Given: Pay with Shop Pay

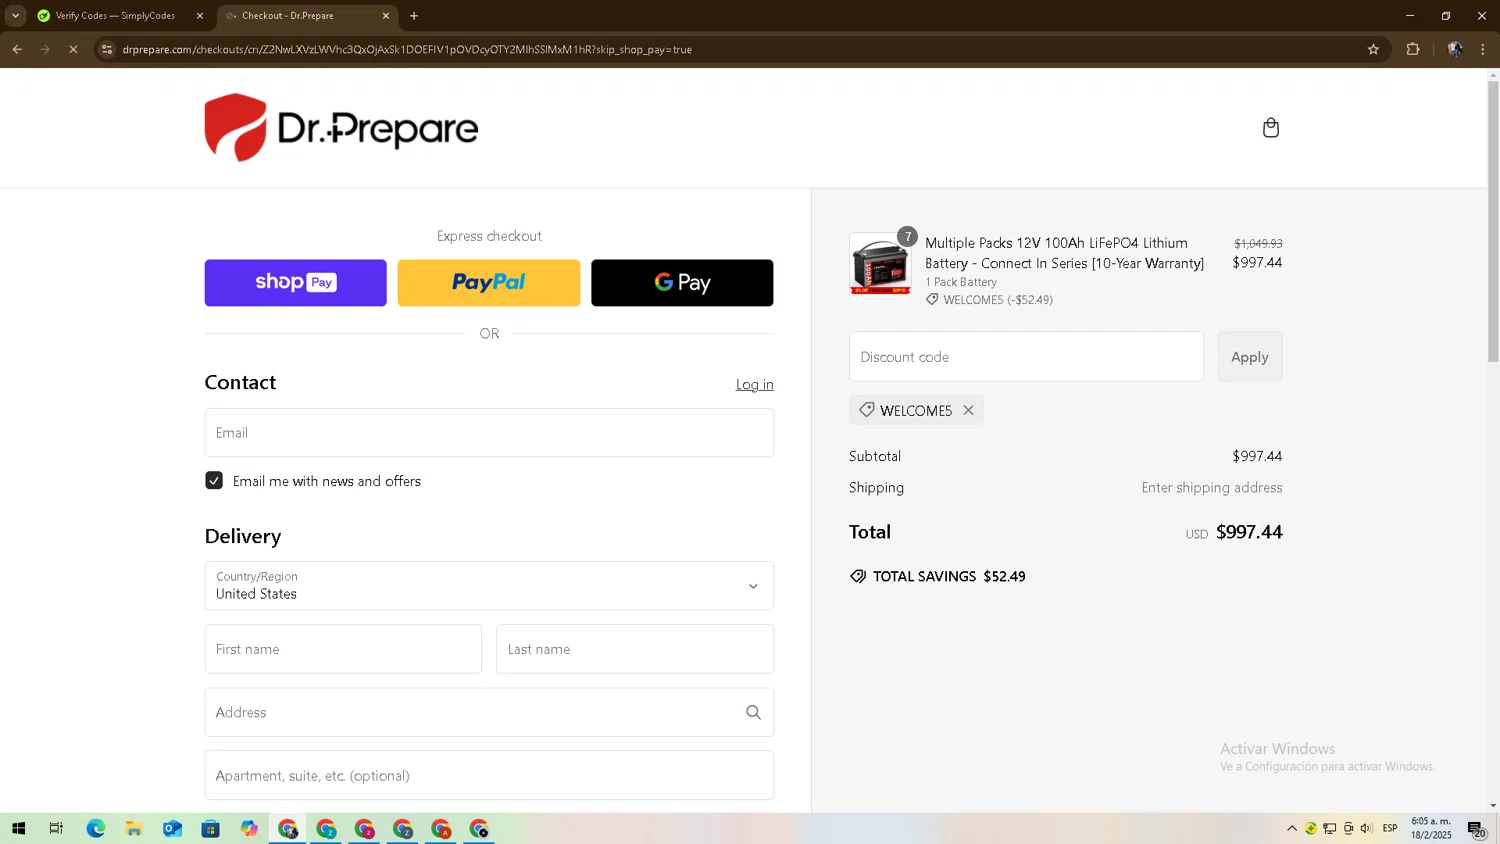Looking at the screenshot, I should [x=295, y=283].
